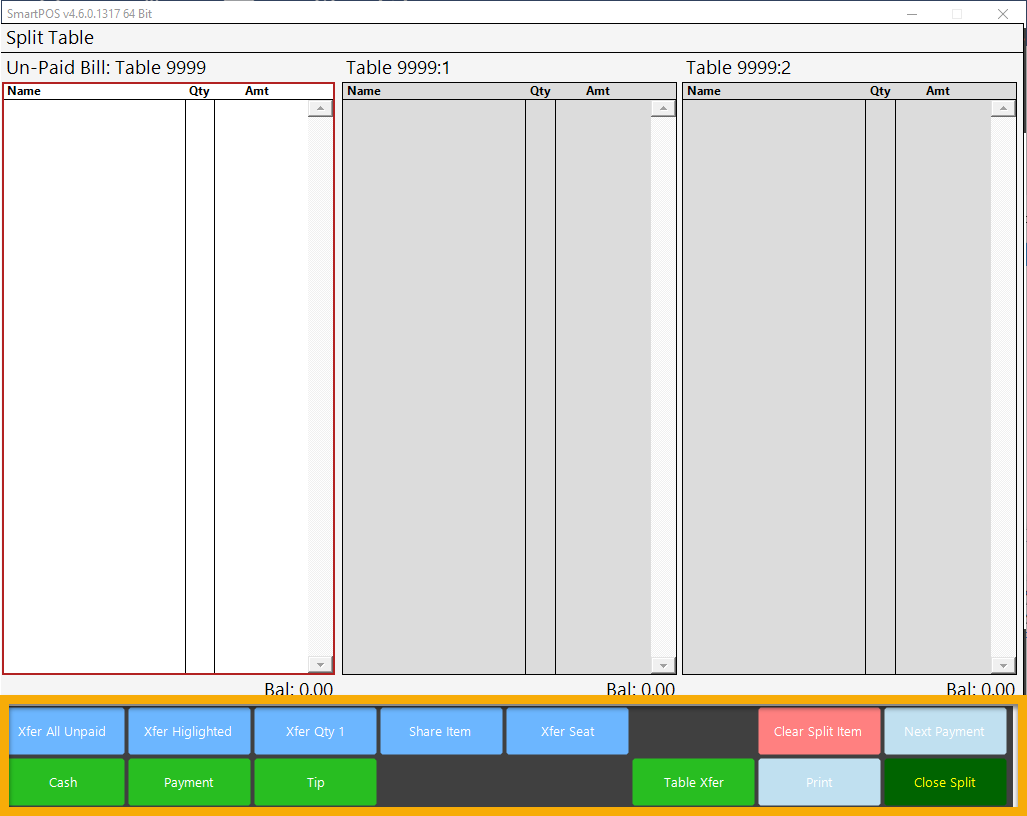1027x816 pixels.
Task: Open the Payment button
Action: (189, 782)
